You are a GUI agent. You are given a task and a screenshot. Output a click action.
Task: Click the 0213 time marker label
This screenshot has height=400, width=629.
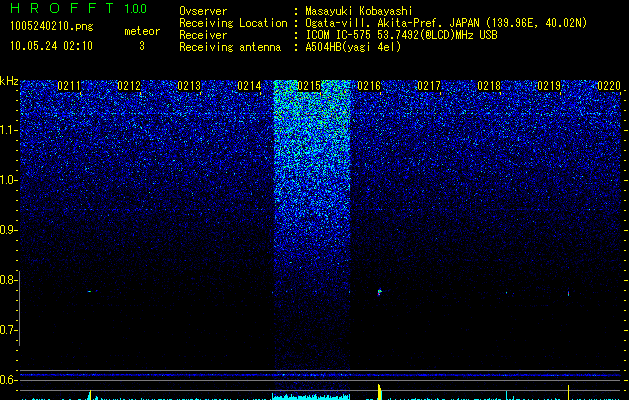click(189, 86)
